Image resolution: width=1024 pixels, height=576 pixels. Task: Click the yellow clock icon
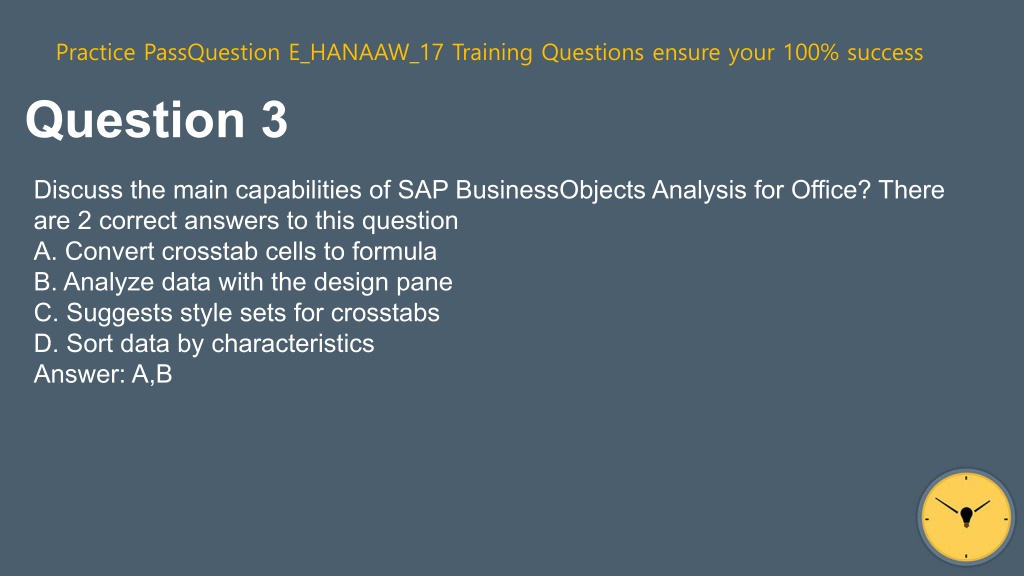coord(966,517)
